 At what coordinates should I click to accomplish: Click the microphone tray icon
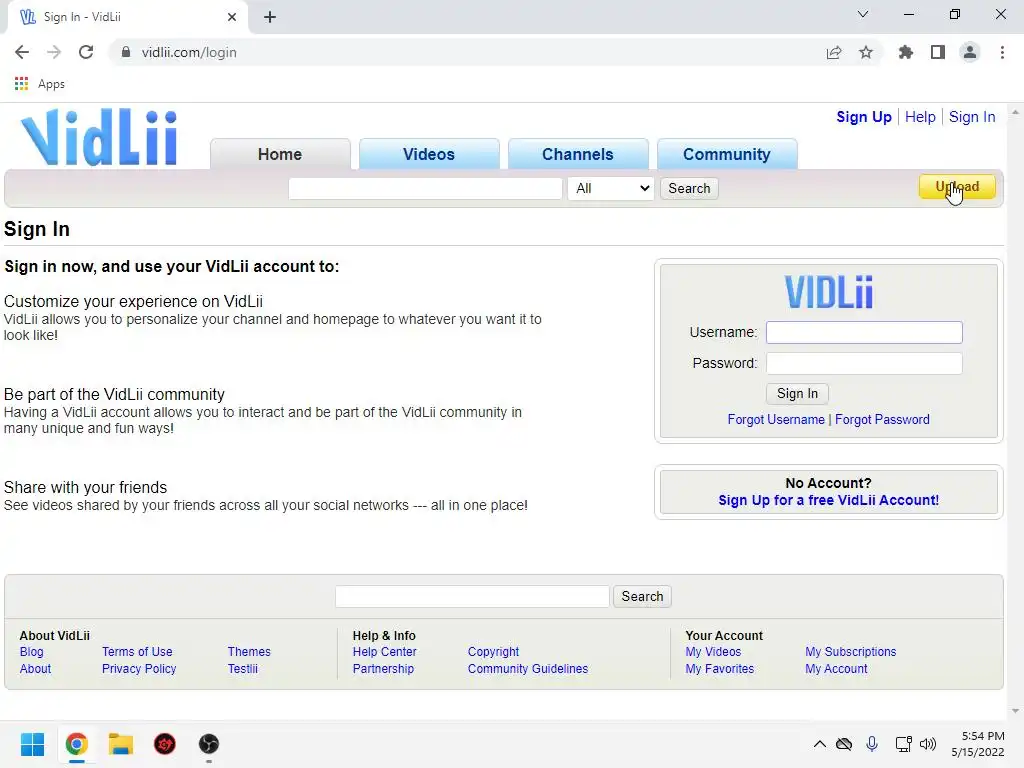[x=872, y=744]
